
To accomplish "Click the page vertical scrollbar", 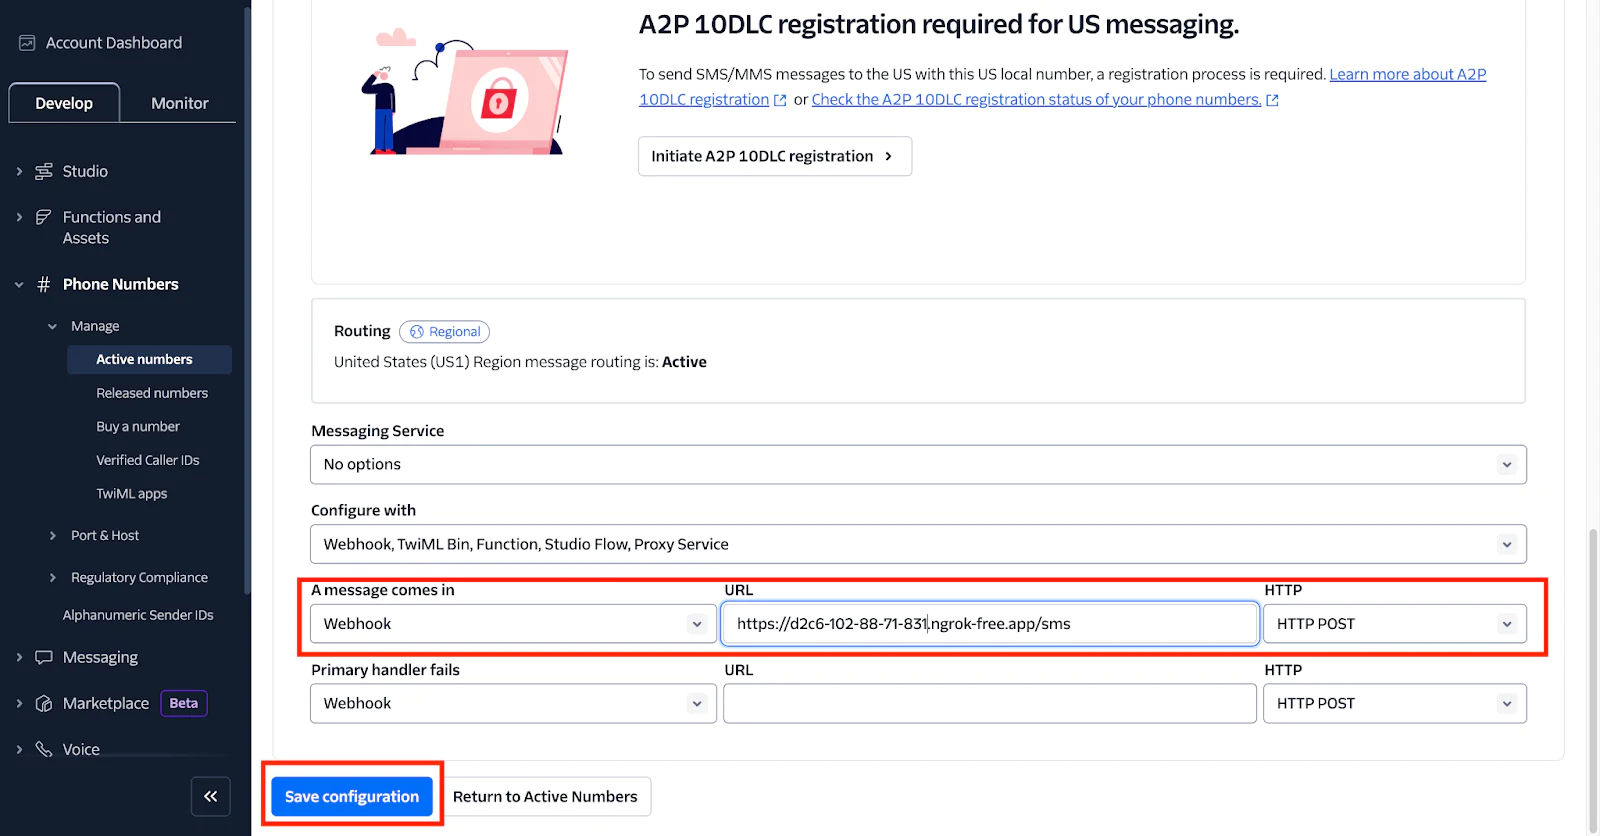I will pos(1593,680).
